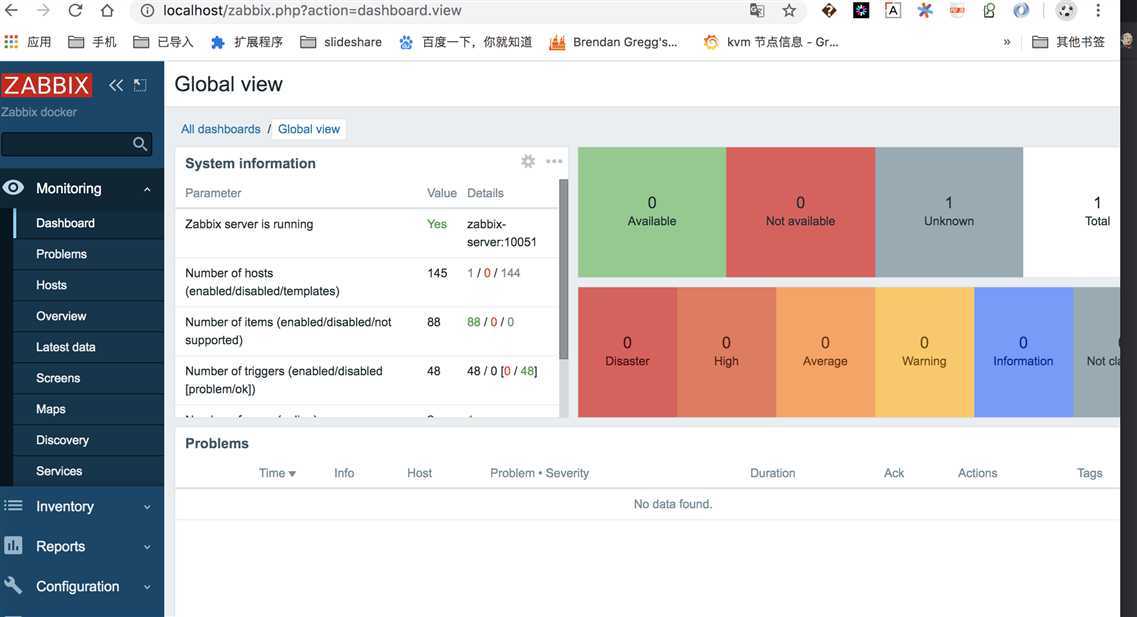Screen dimensions: 1137x617
Task: Click the Zabbix logo
Action: click(46, 85)
